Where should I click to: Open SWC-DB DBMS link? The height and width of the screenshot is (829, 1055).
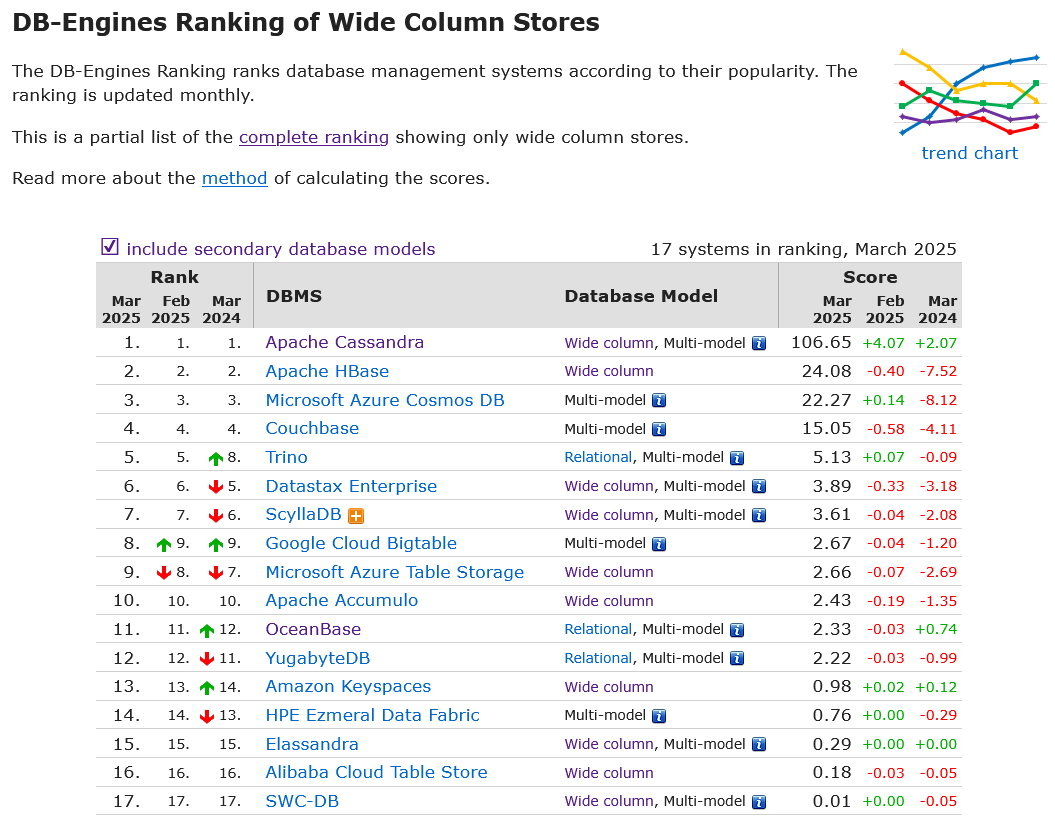tap(302, 802)
